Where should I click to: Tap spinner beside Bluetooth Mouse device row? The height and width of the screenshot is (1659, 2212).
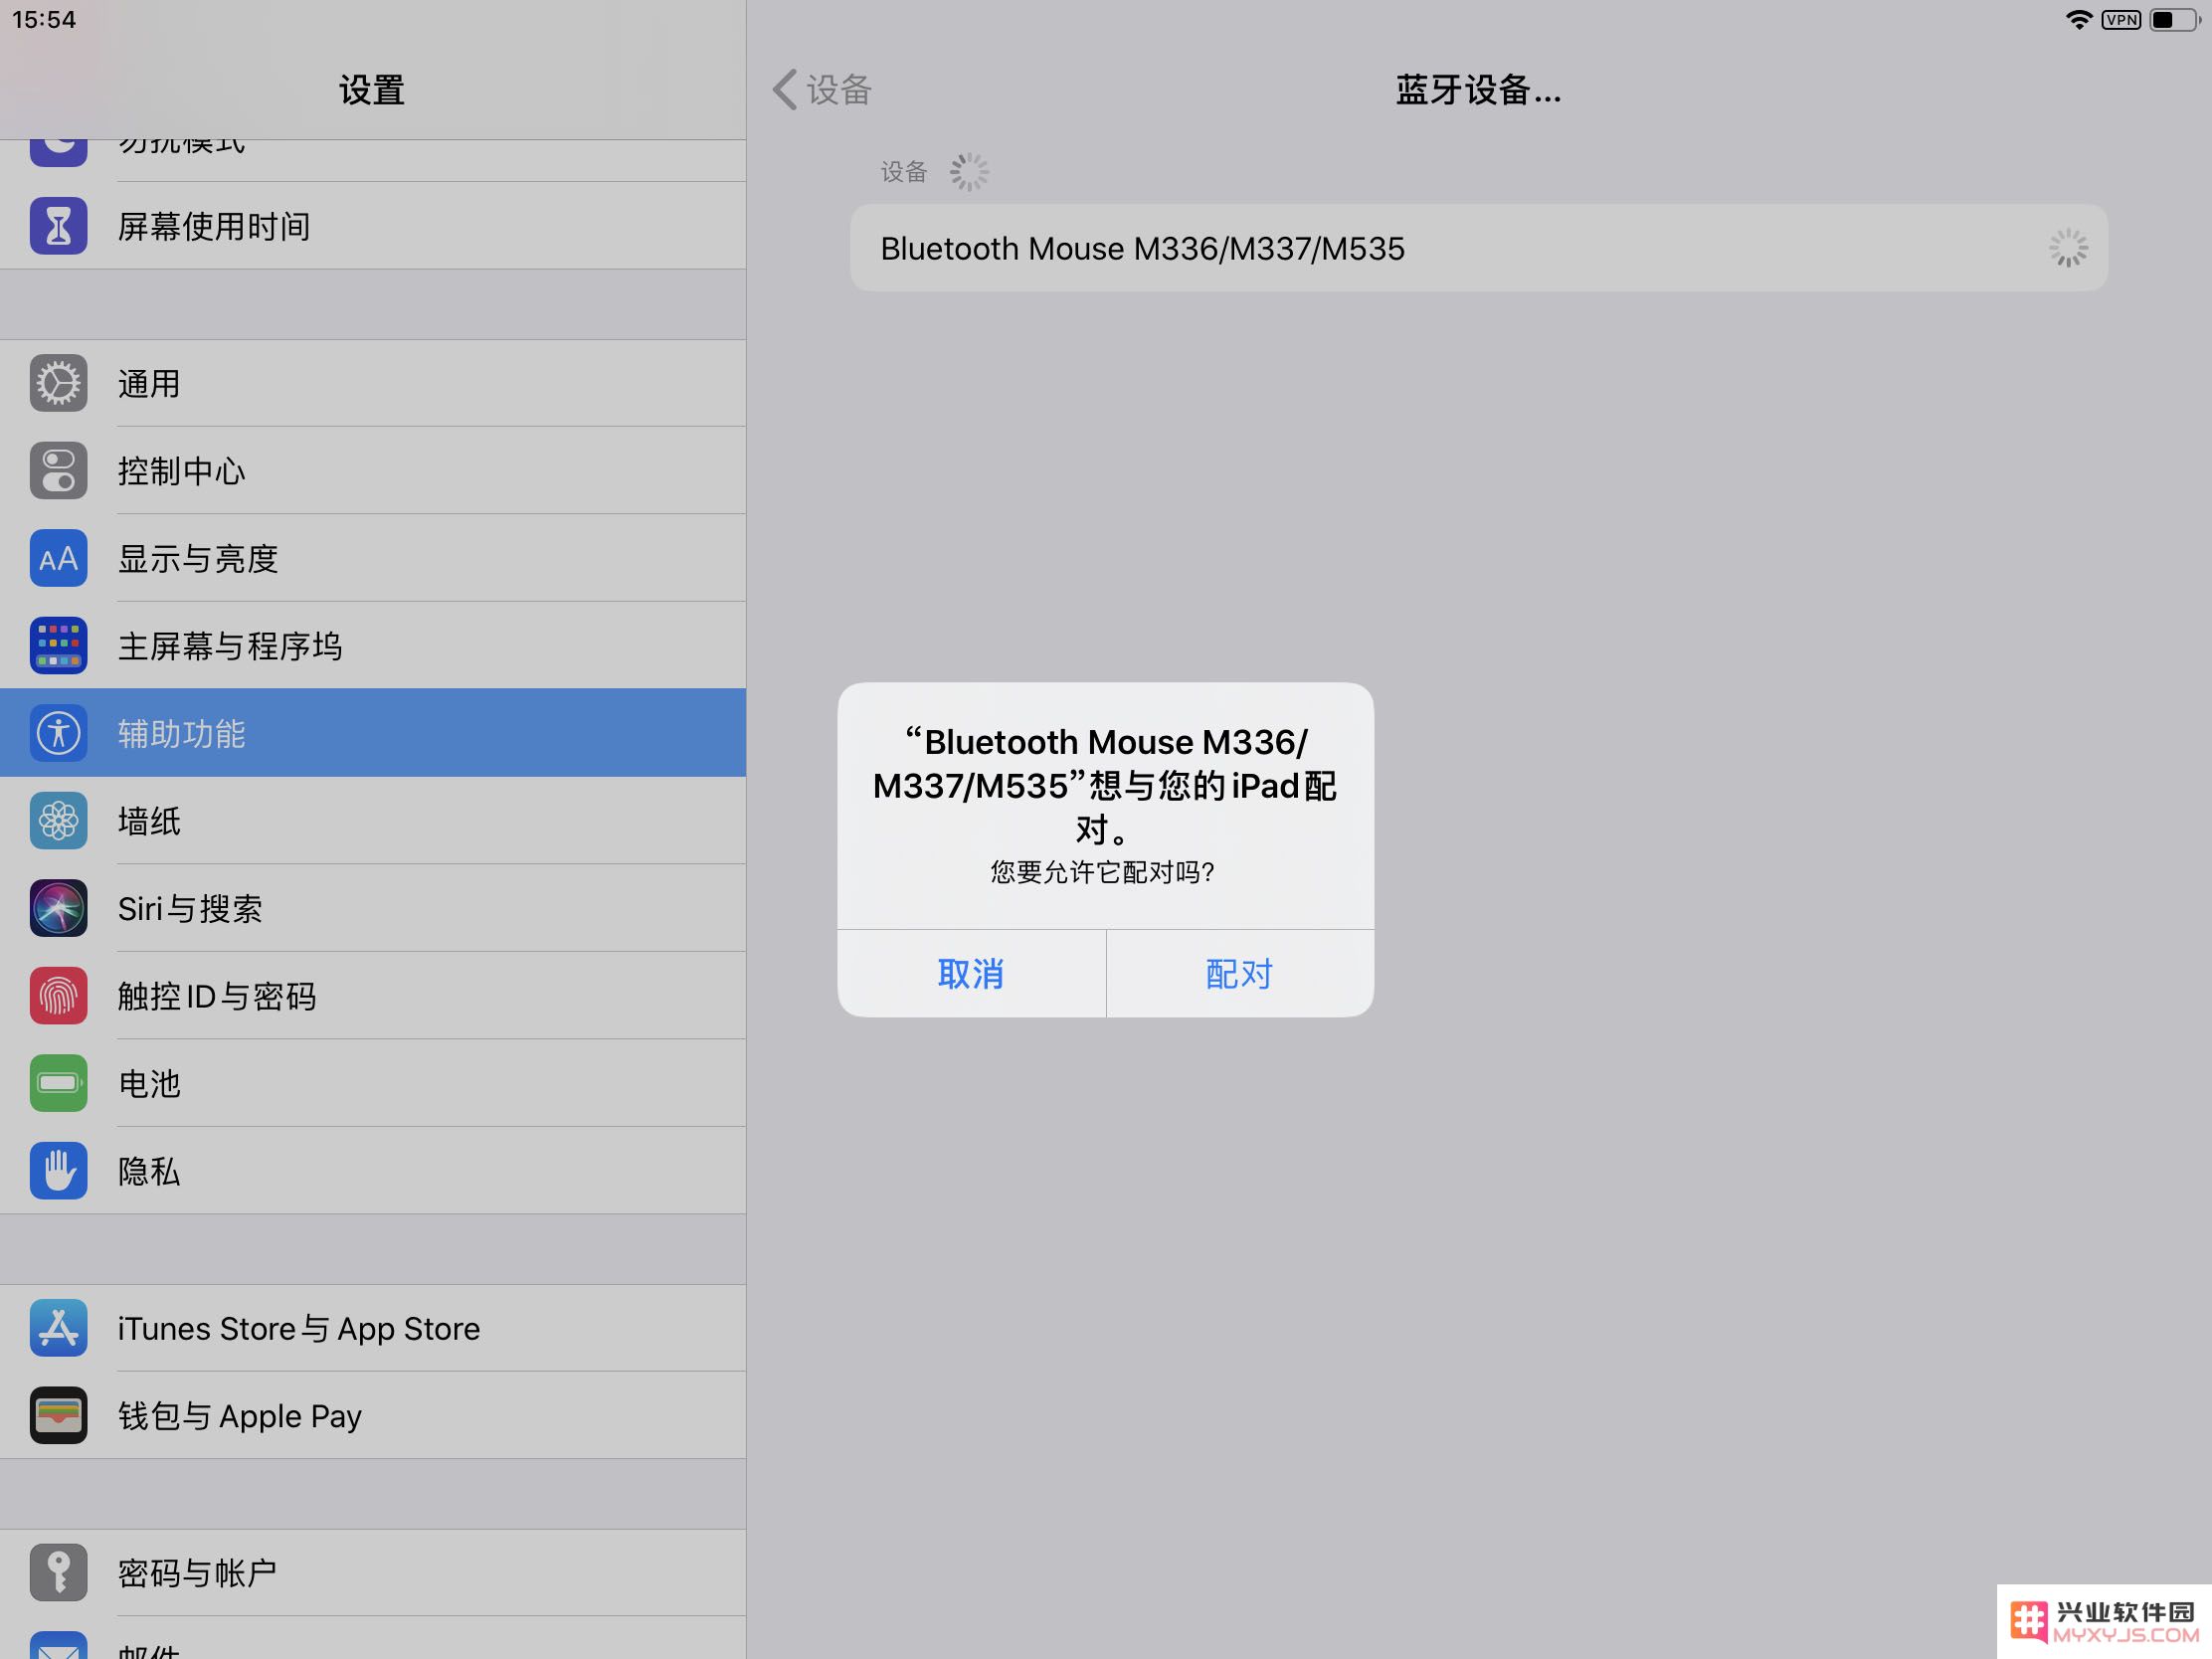pos(2068,248)
